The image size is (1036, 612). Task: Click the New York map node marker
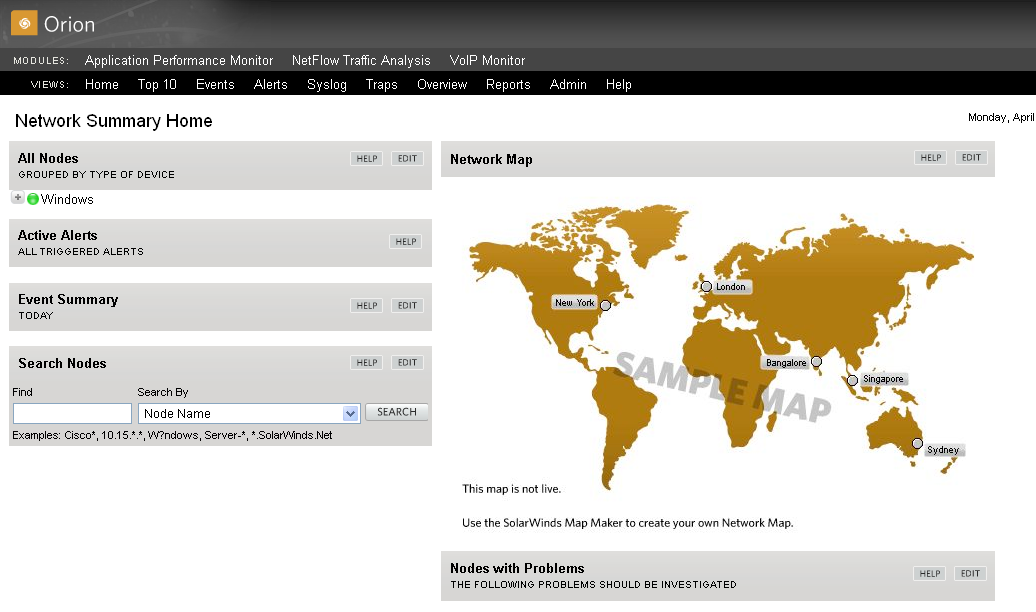[x=605, y=305]
